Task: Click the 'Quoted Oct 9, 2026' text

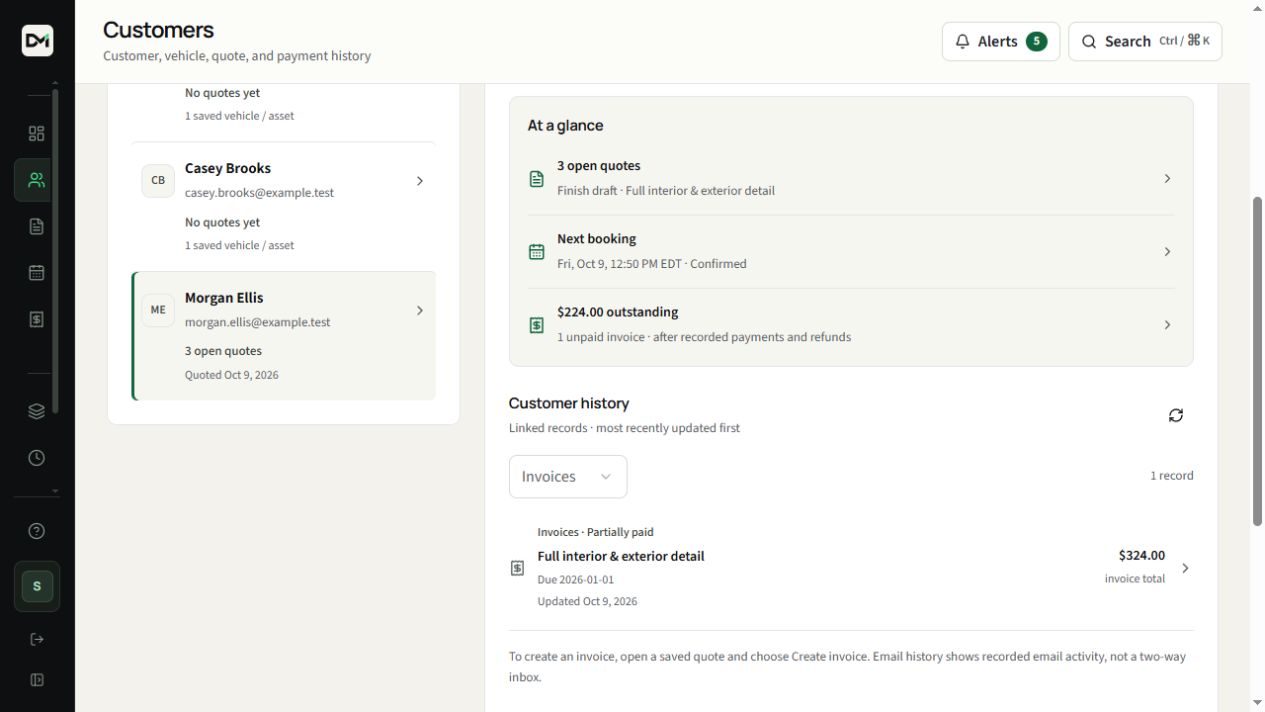Action: [x=232, y=375]
